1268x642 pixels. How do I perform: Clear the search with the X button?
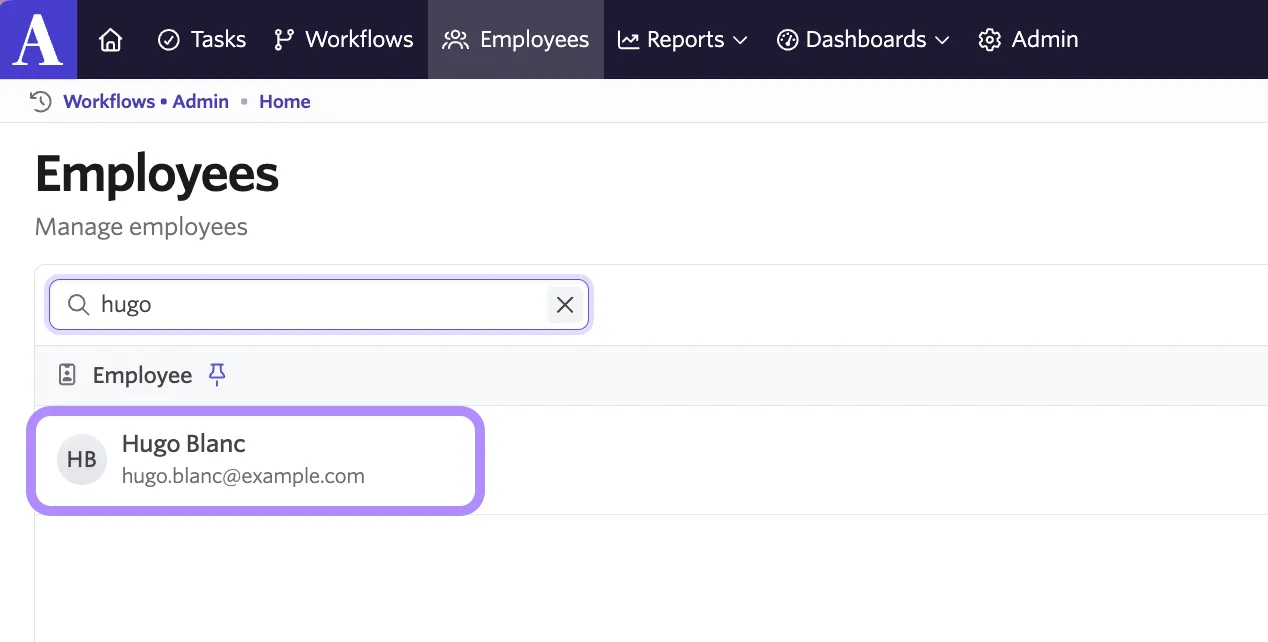click(x=565, y=304)
